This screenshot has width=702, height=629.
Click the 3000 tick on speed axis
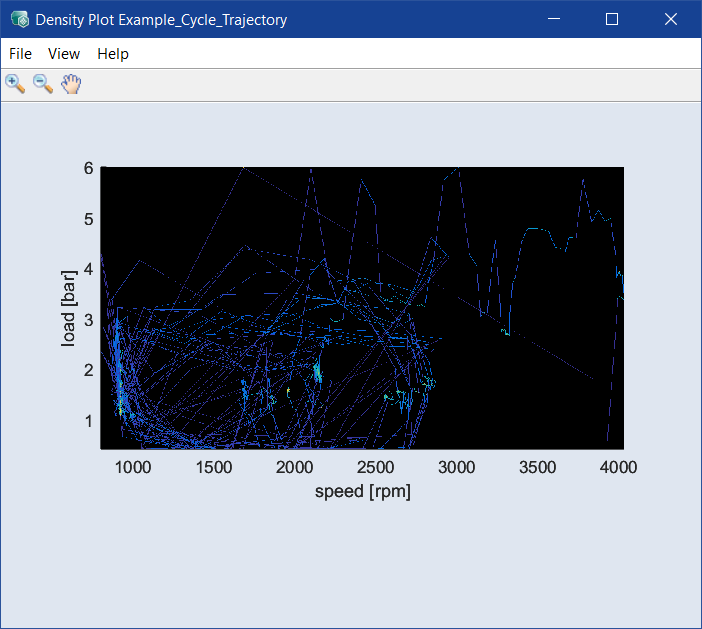pos(456,467)
